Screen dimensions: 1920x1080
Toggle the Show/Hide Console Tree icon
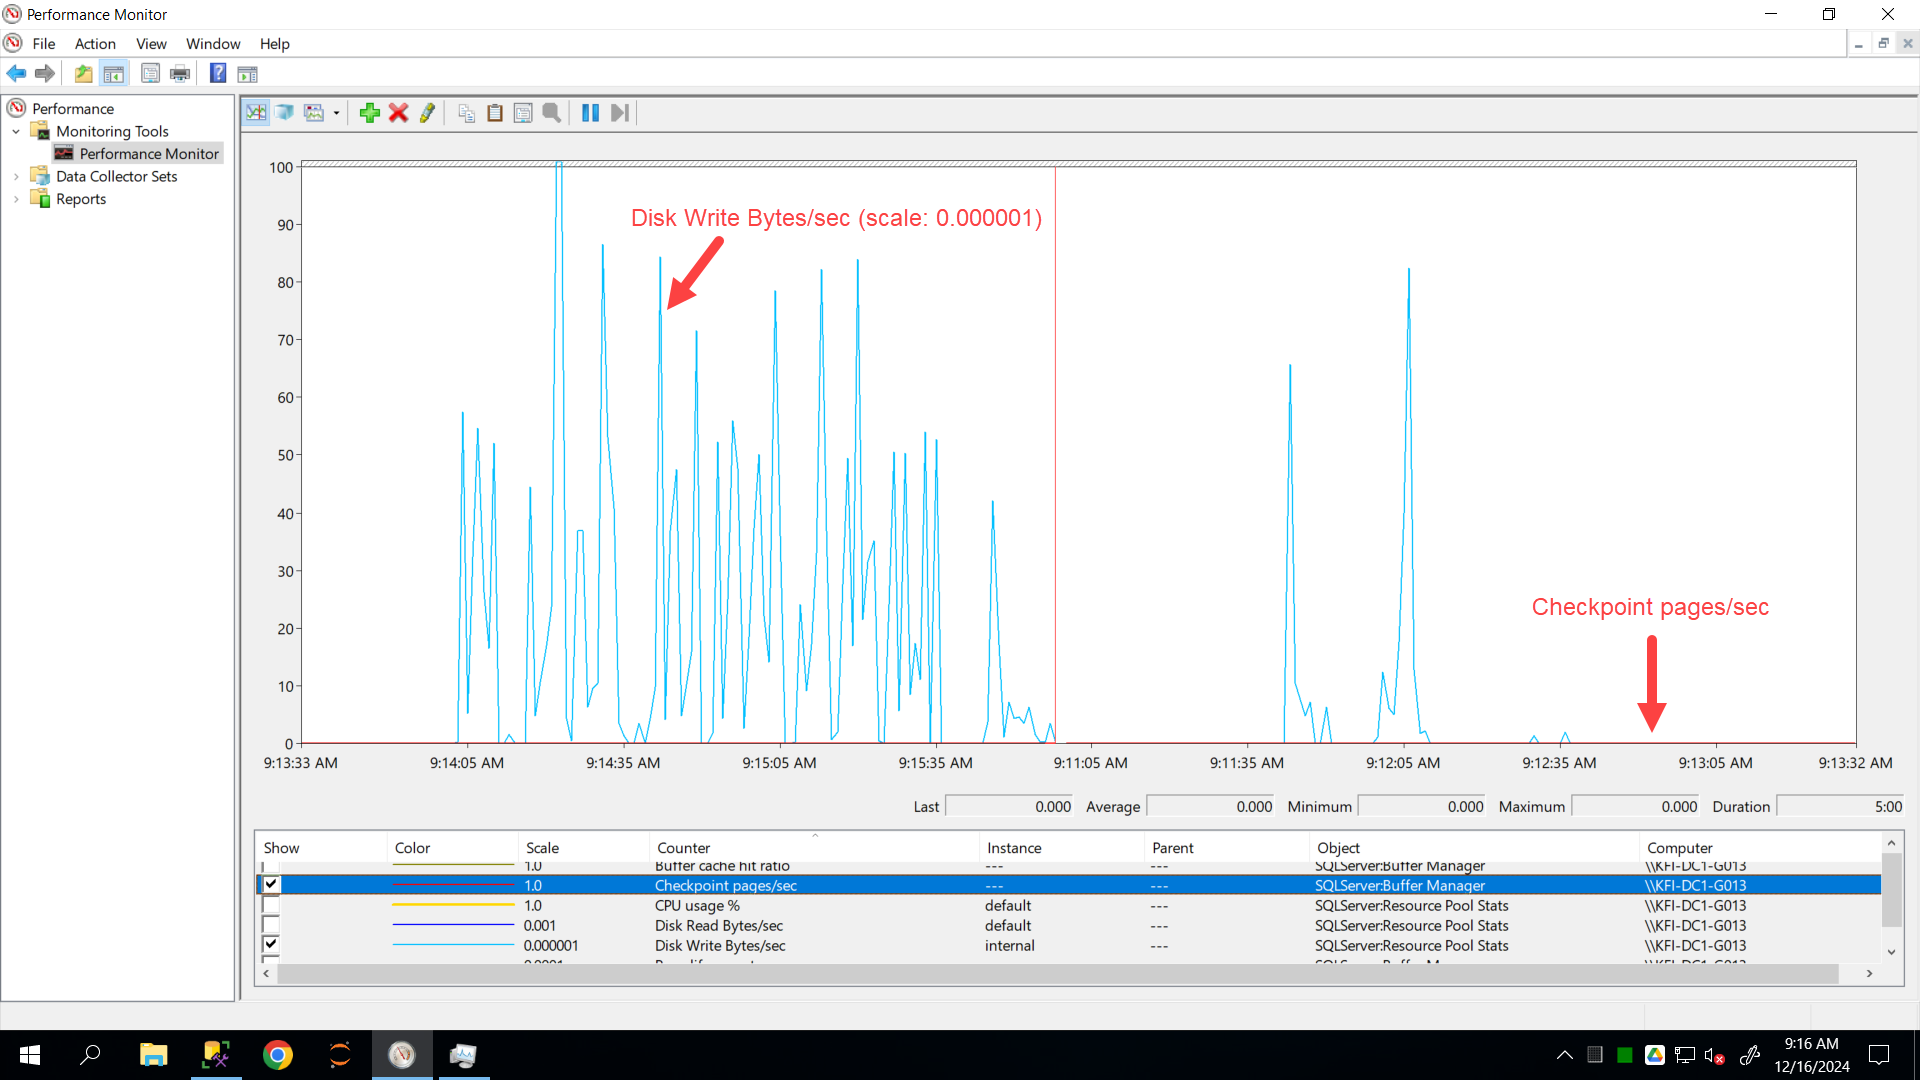coord(114,73)
